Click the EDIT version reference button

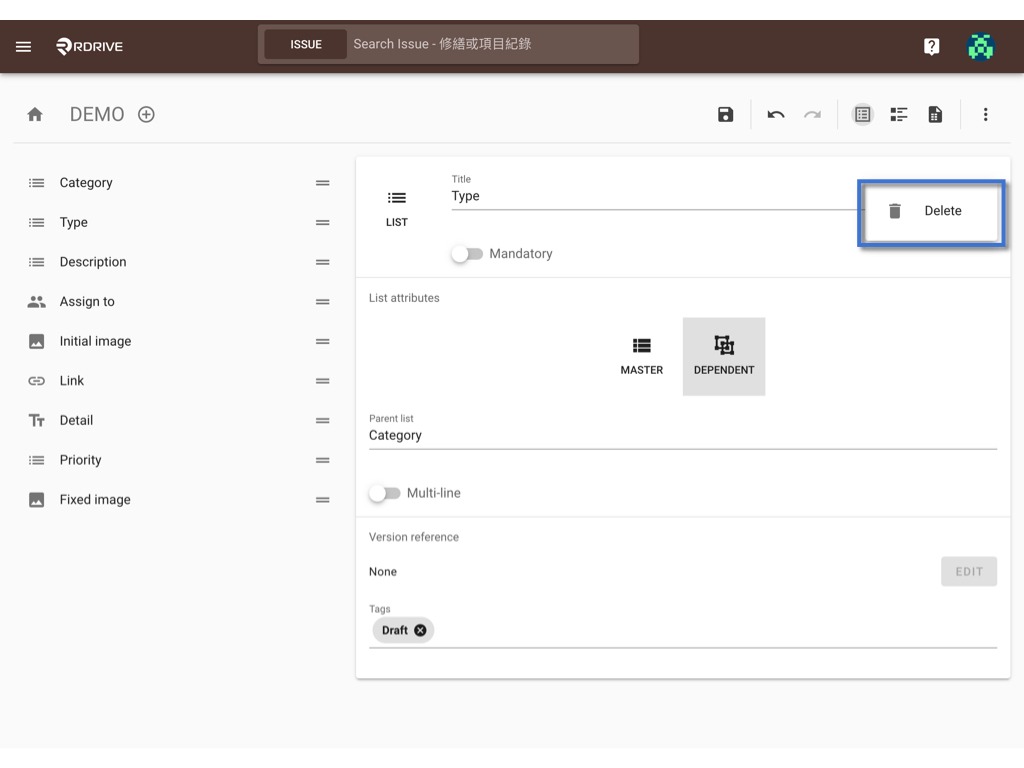pos(968,571)
